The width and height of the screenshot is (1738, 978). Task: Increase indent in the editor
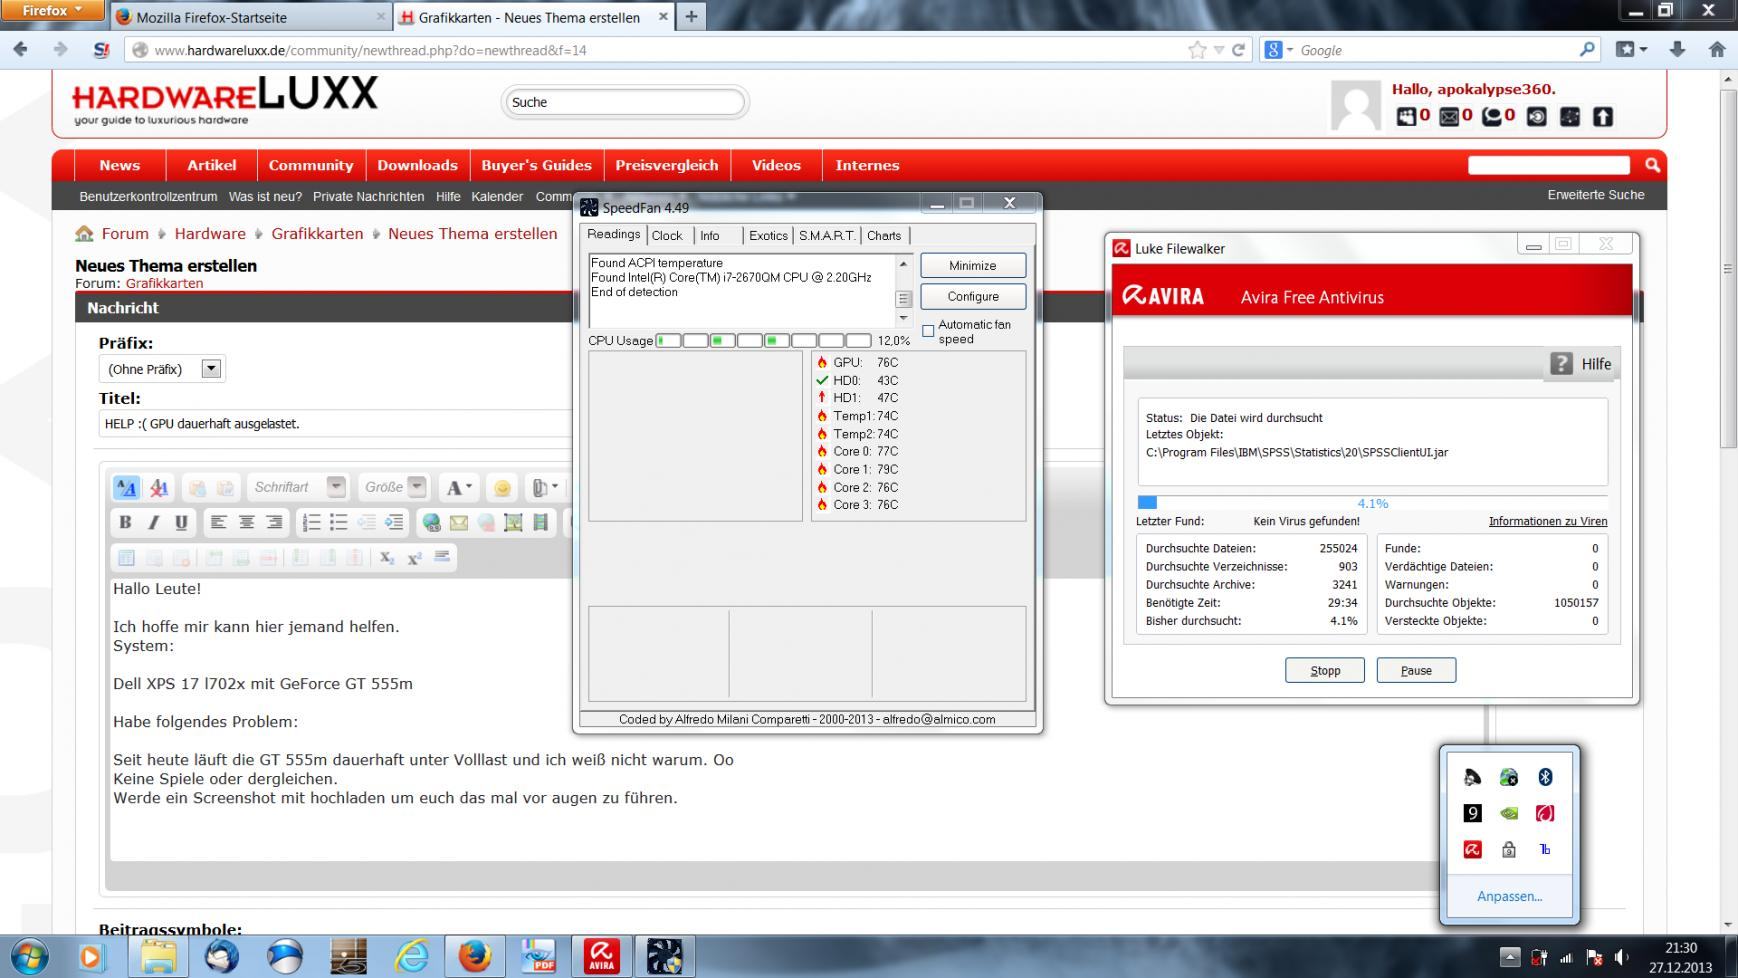pos(394,522)
